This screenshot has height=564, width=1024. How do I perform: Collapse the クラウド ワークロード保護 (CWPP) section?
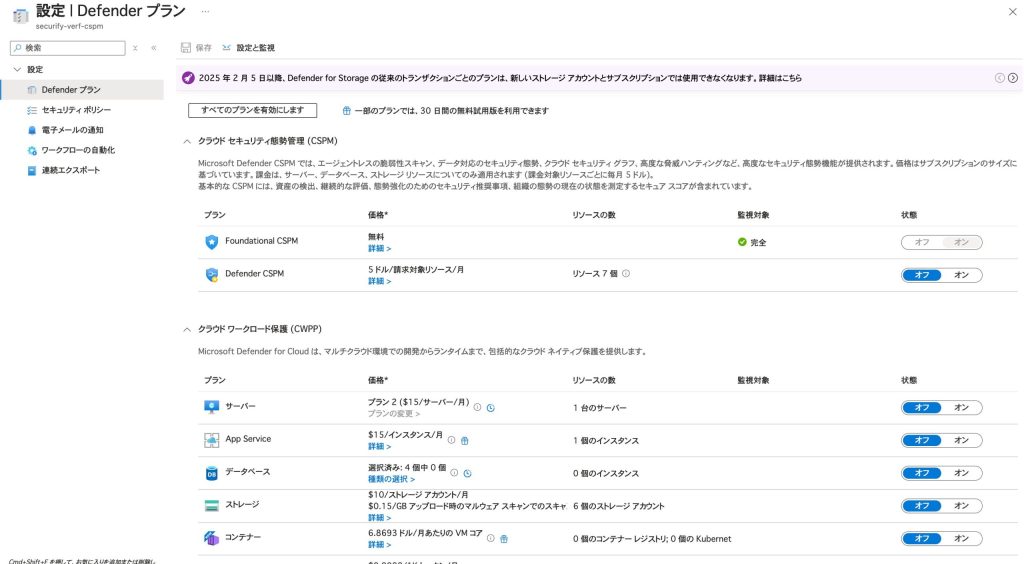(x=187, y=329)
